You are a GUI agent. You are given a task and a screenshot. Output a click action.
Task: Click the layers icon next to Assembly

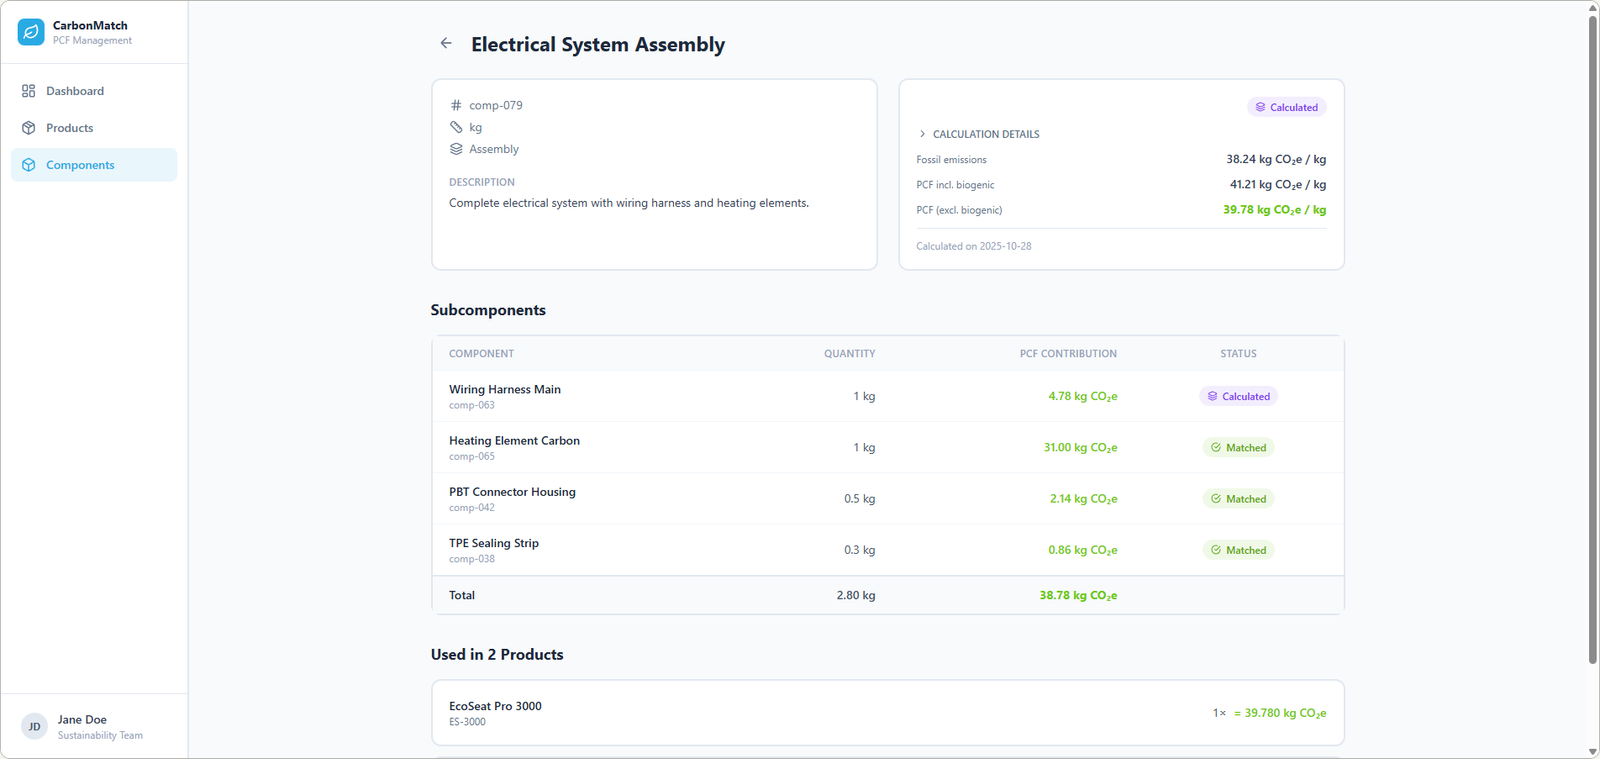point(456,149)
